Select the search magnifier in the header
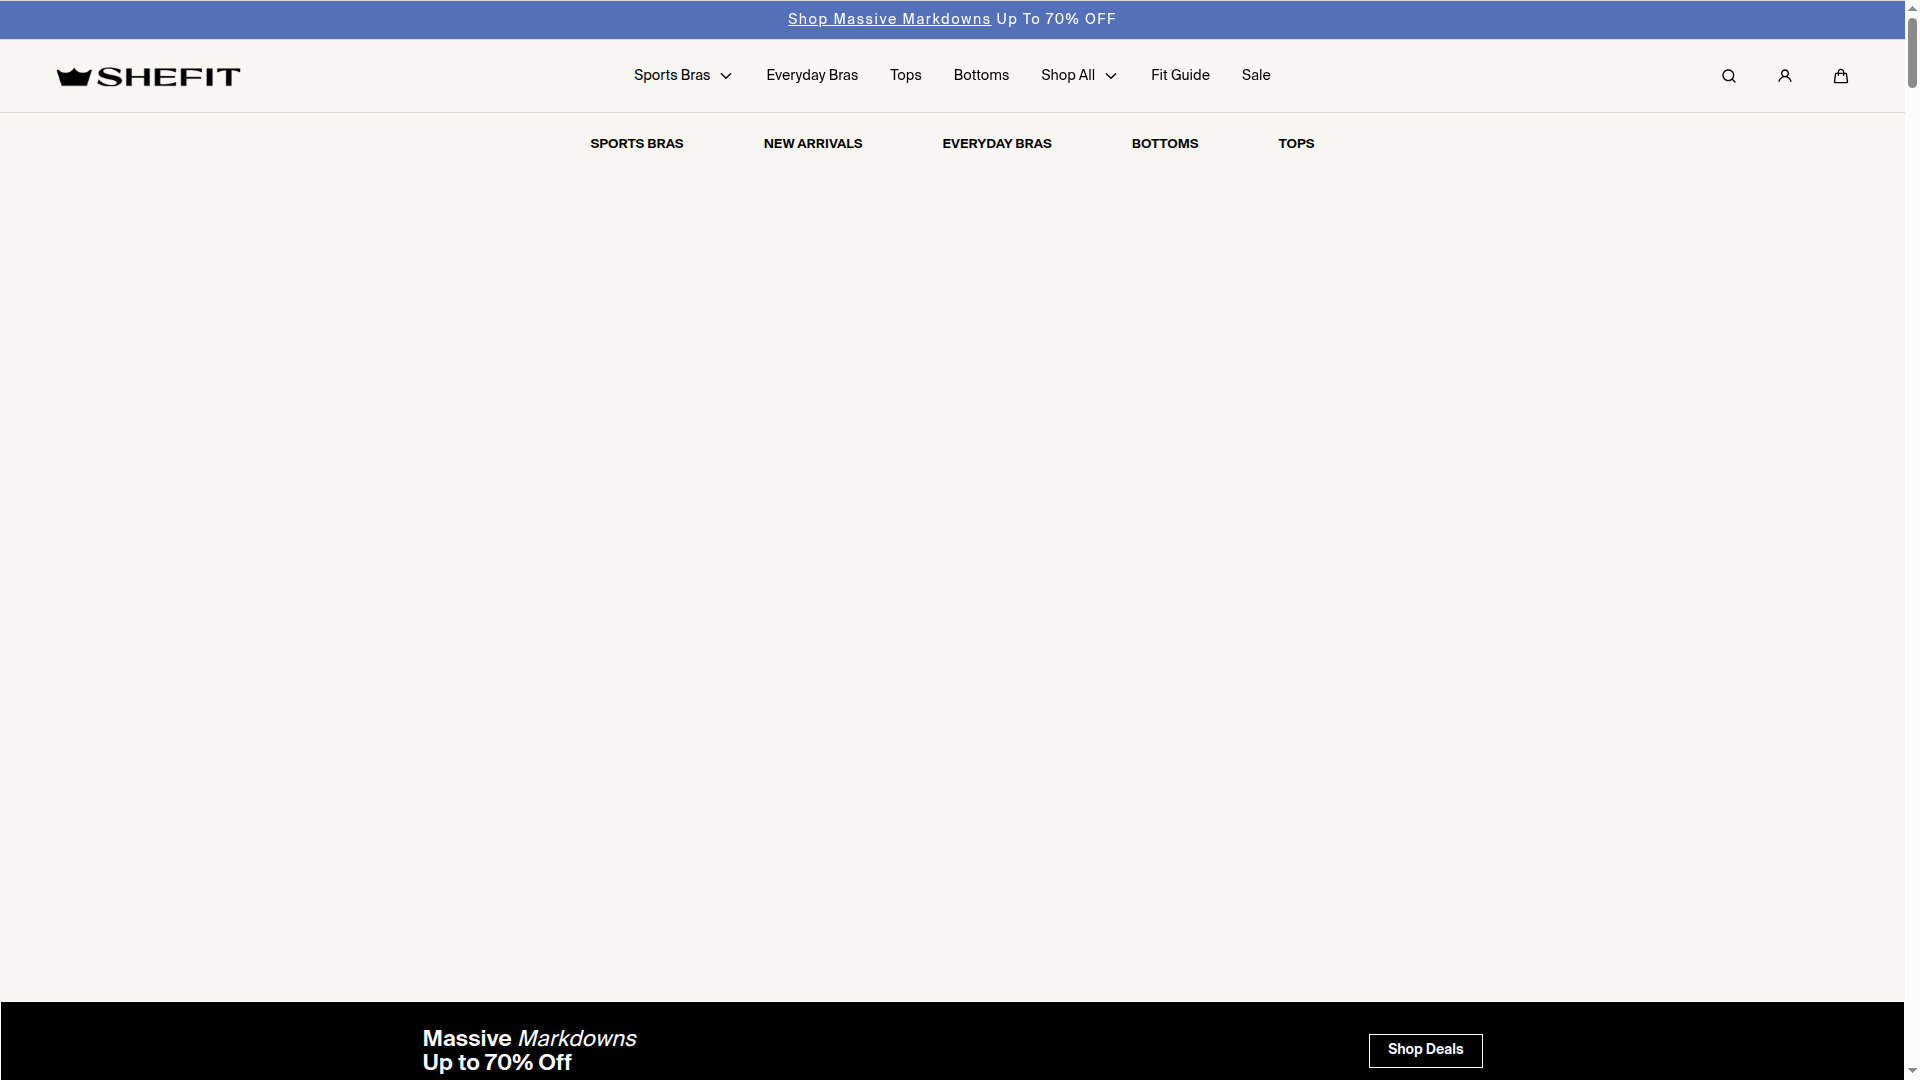The image size is (1920, 1080). coord(1728,75)
